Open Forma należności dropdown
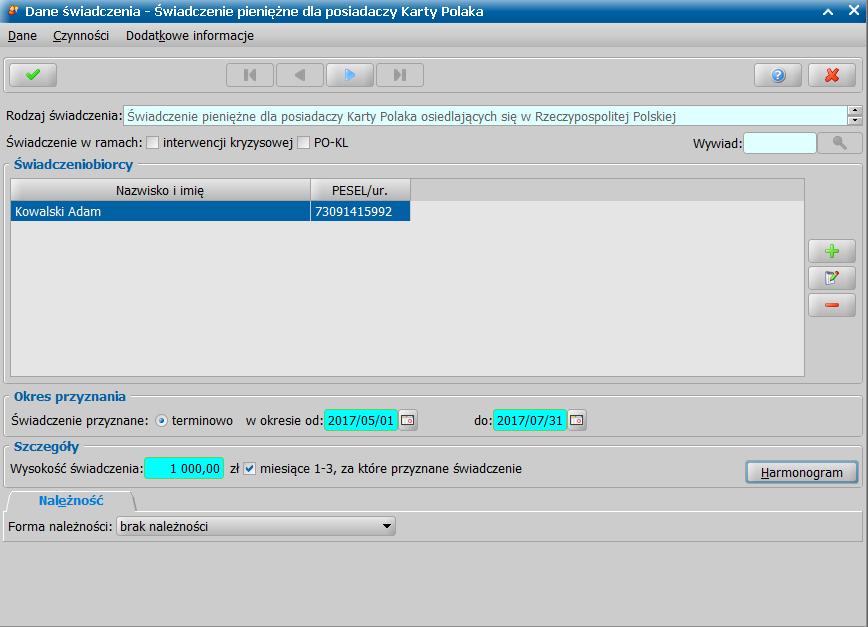The width and height of the screenshot is (868, 627). [256, 526]
